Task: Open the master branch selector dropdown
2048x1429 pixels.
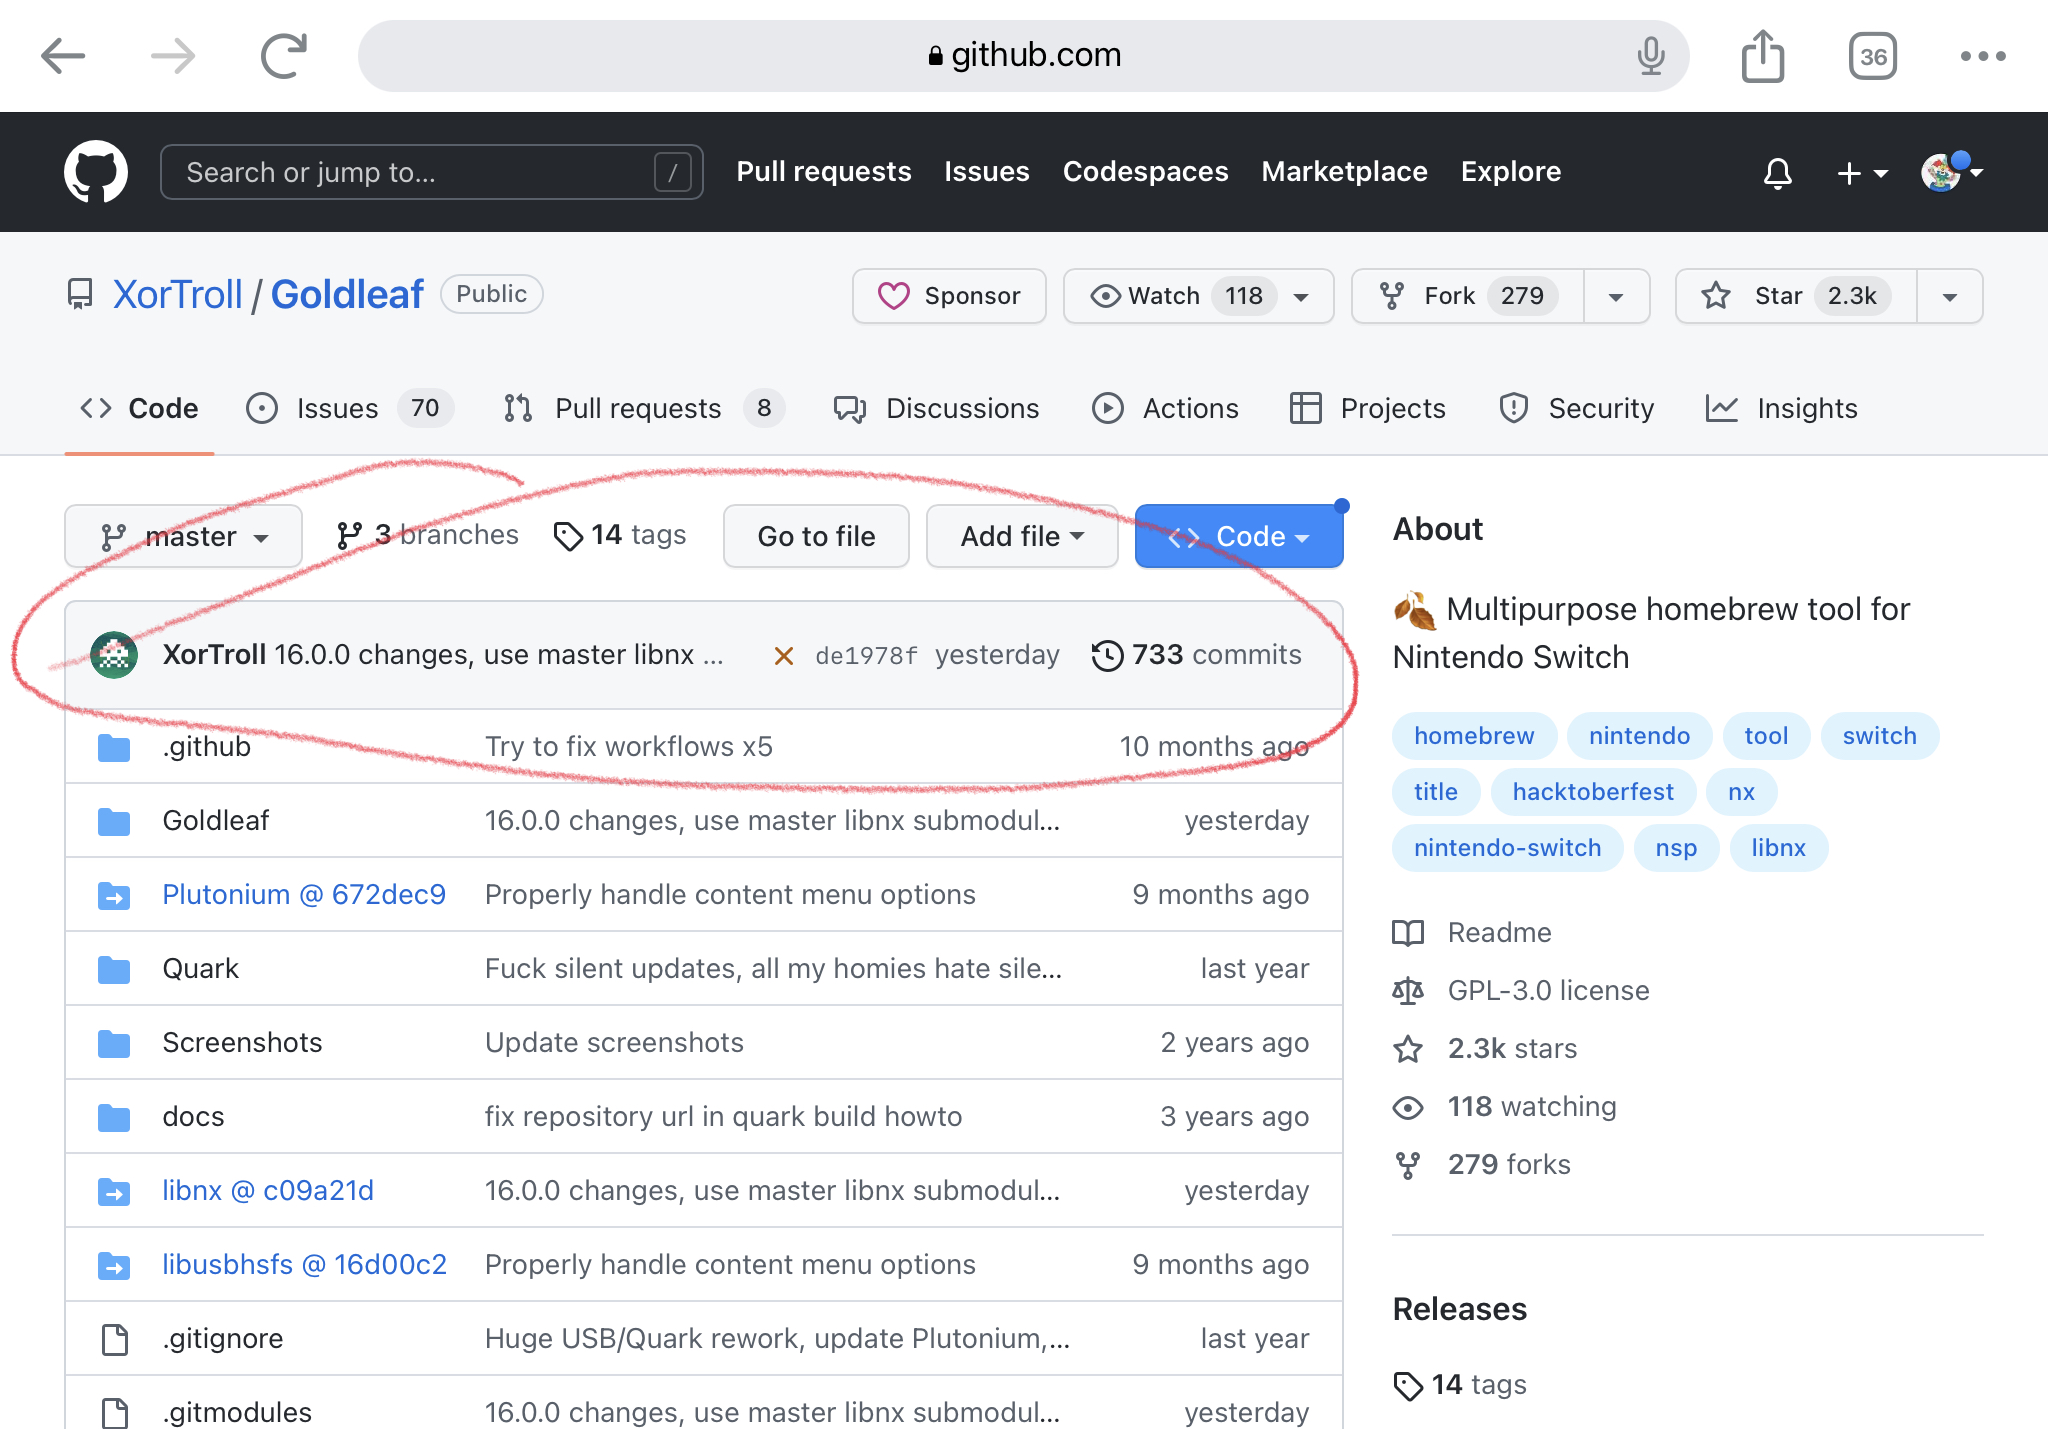Action: pyautogui.click(x=184, y=536)
